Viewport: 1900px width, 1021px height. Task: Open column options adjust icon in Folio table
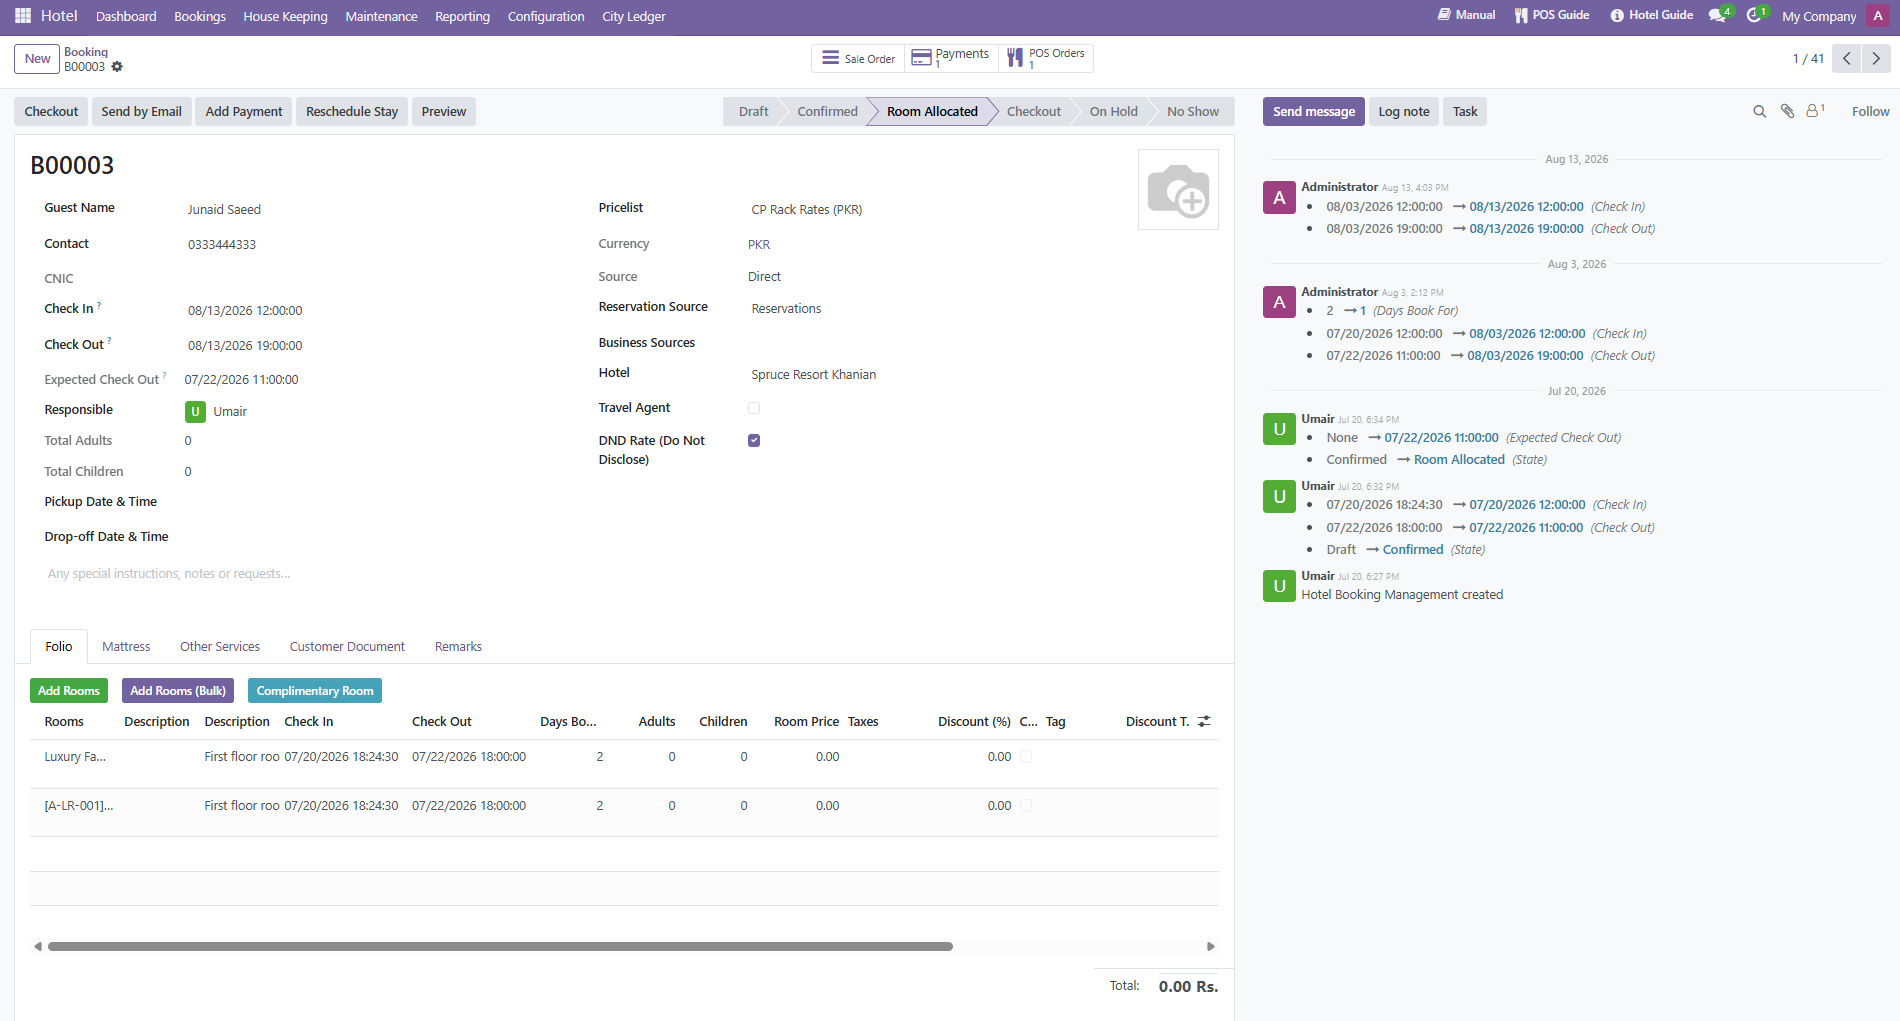[x=1204, y=721]
